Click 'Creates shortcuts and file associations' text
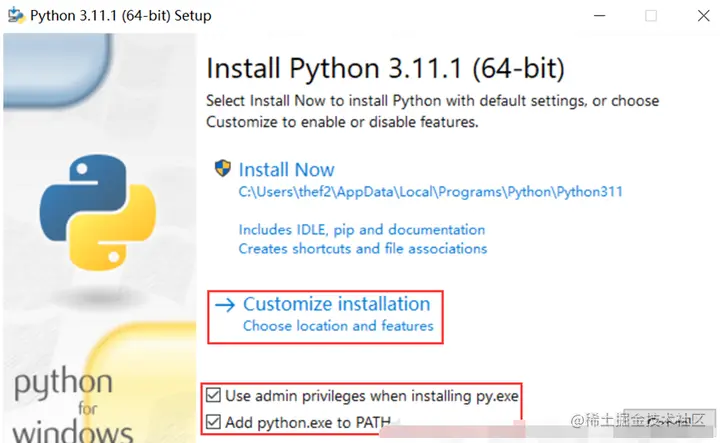The image size is (720, 443). 363,249
